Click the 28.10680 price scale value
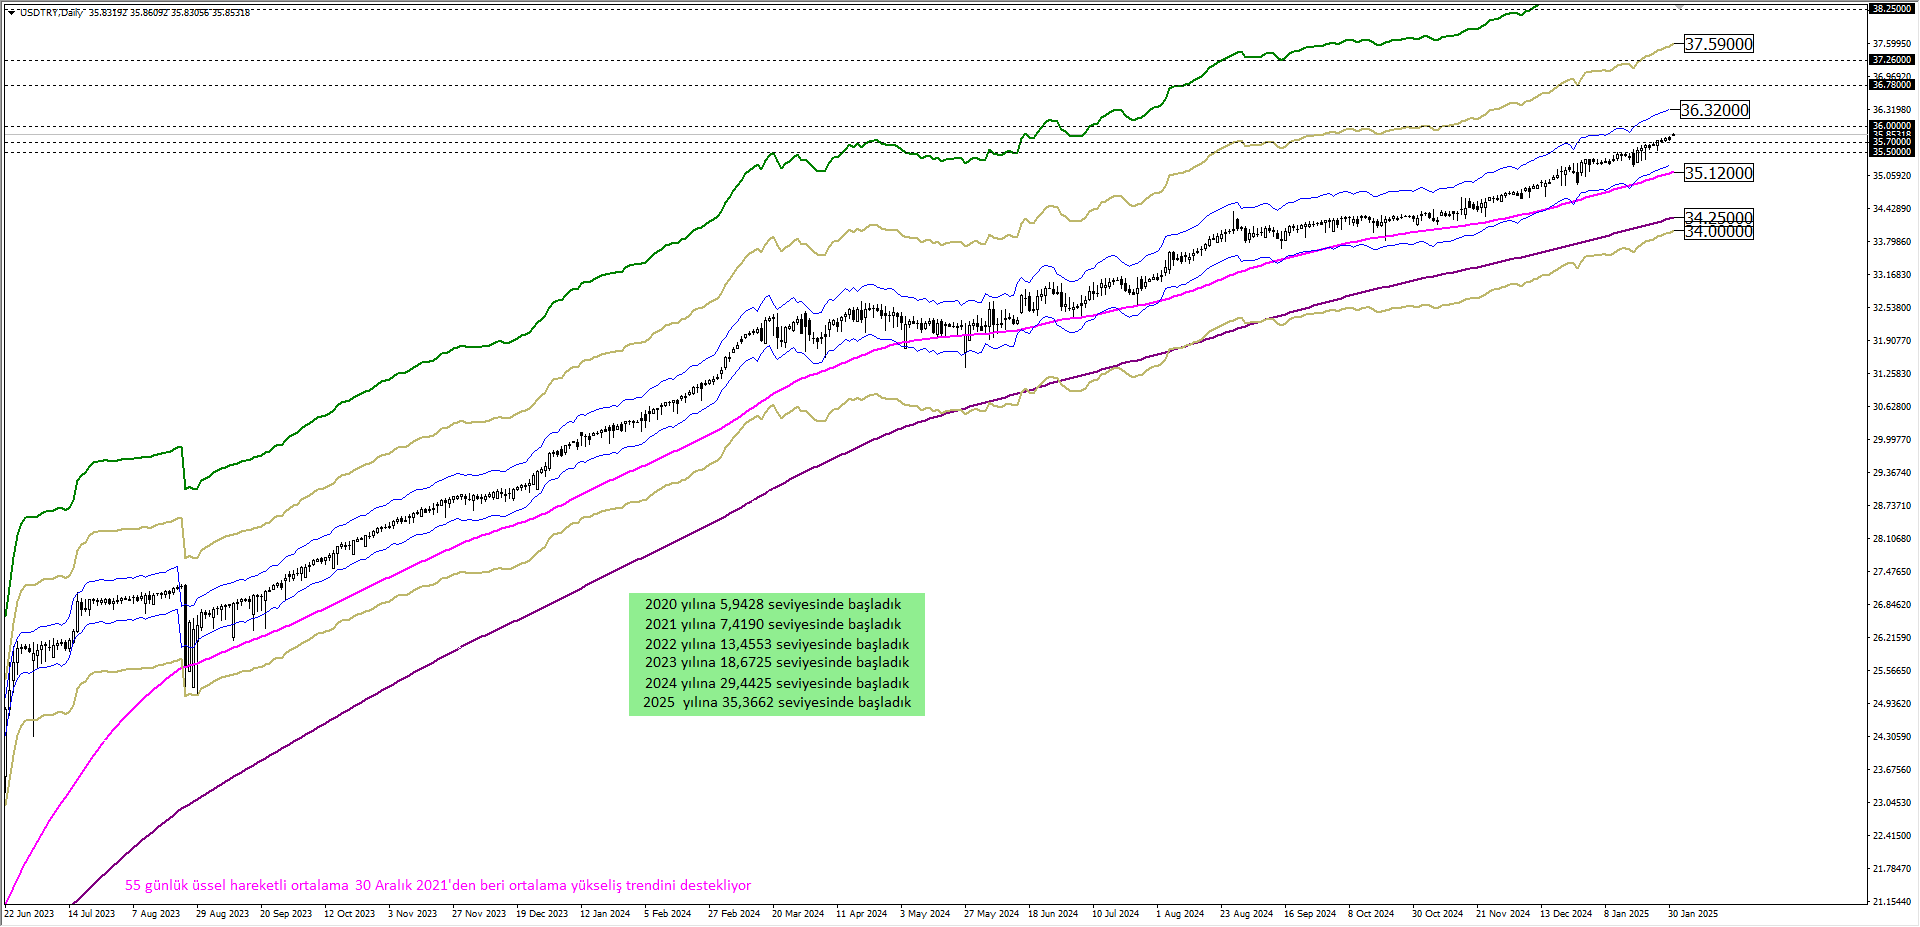Viewport: 1920px width, 927px height. [1891, 539]
